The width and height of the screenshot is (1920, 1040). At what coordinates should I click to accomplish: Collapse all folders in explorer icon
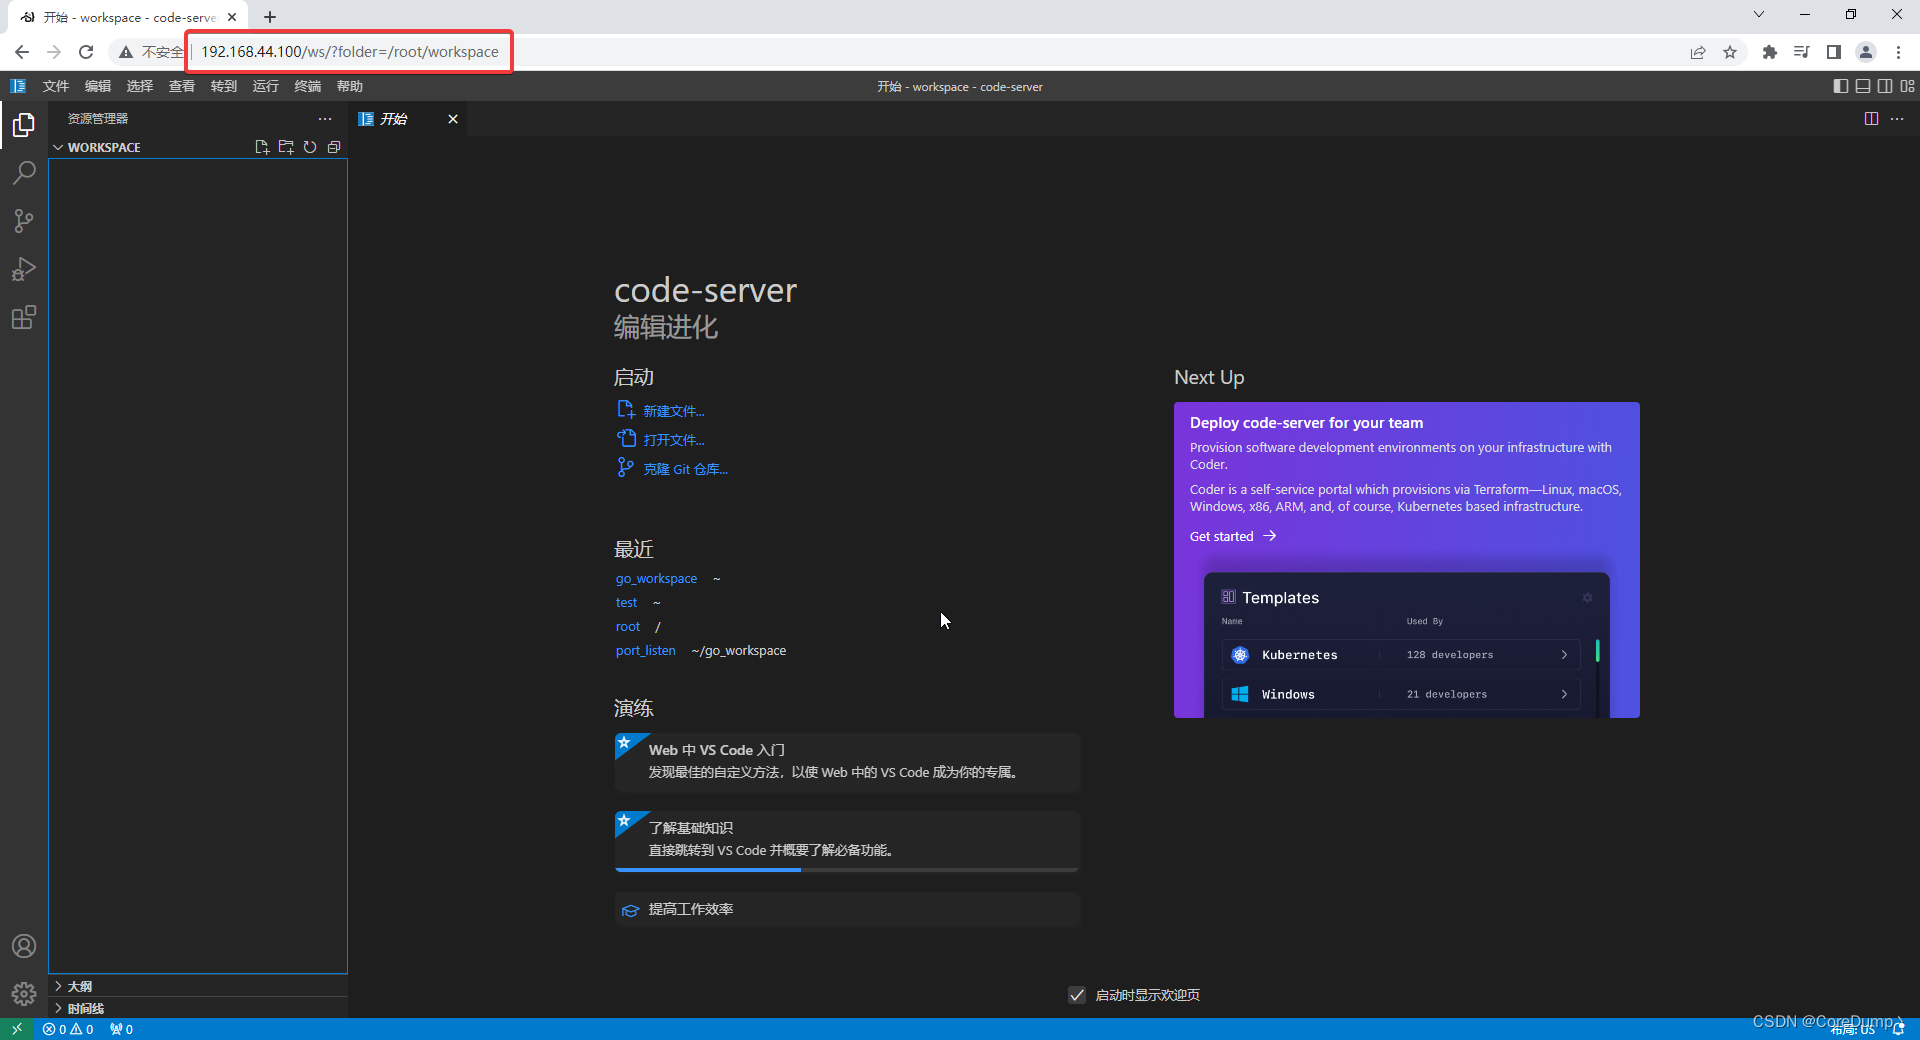tap(334, 147)
